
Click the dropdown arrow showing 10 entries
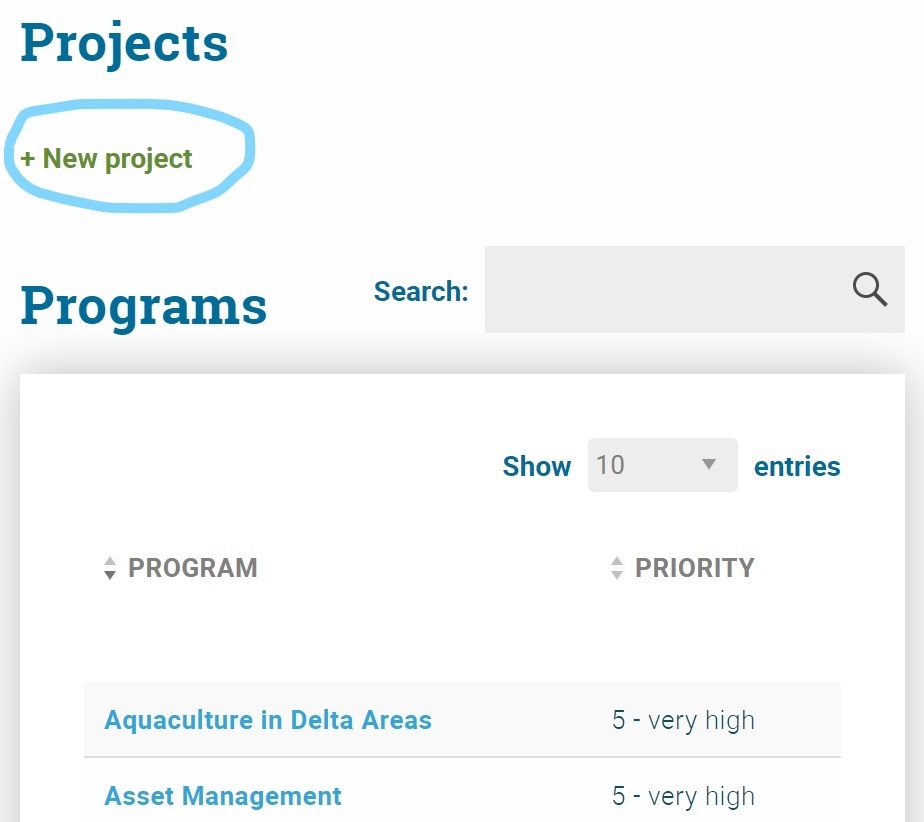tap(709, 464)
